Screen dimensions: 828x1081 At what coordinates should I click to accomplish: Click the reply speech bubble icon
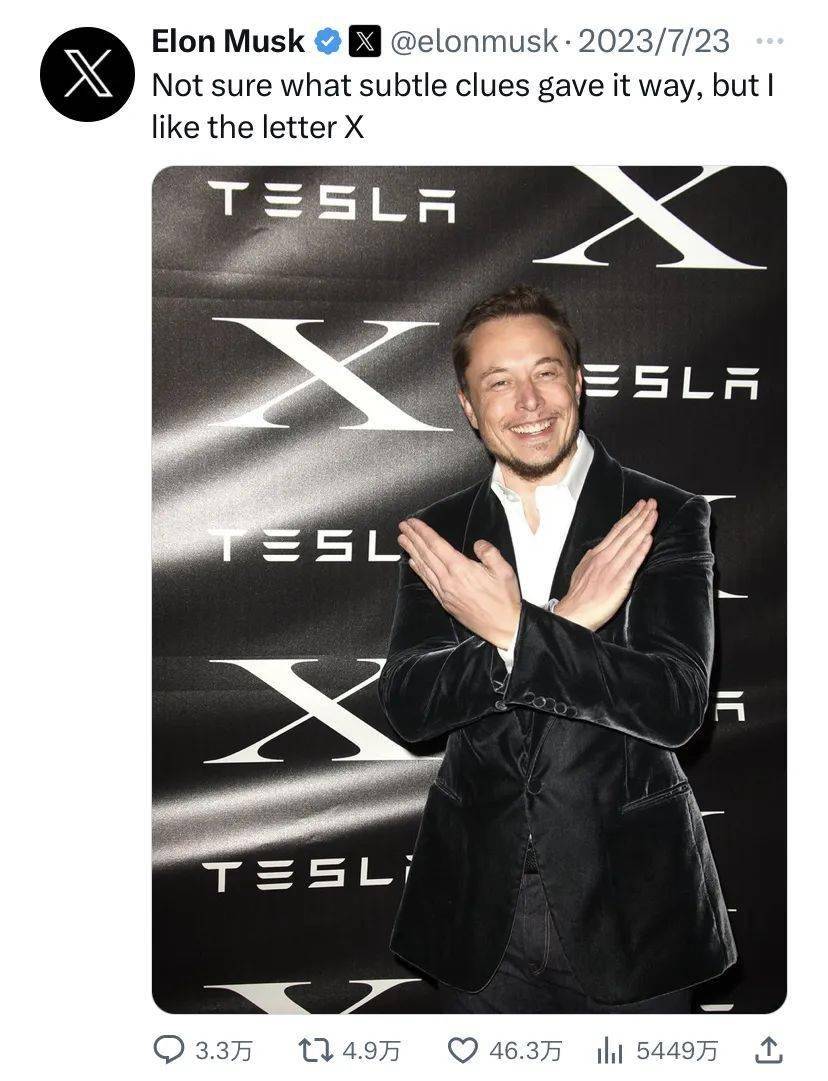click(167, 1049)
